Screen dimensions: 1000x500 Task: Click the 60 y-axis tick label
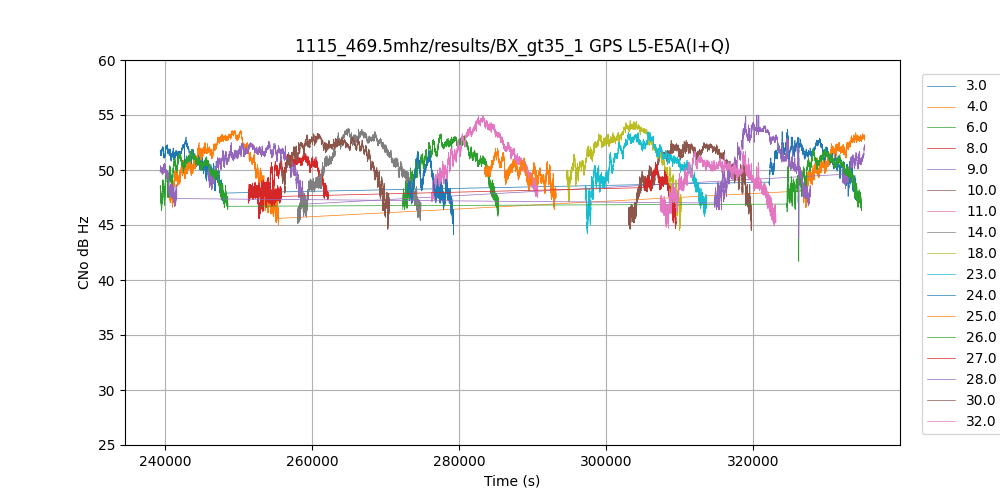coord(107,60)
